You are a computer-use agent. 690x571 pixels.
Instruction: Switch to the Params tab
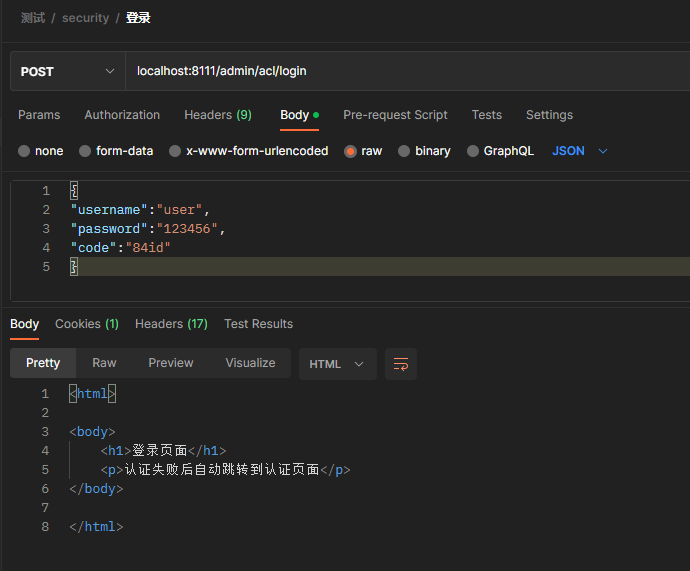(x=39, y=115)
